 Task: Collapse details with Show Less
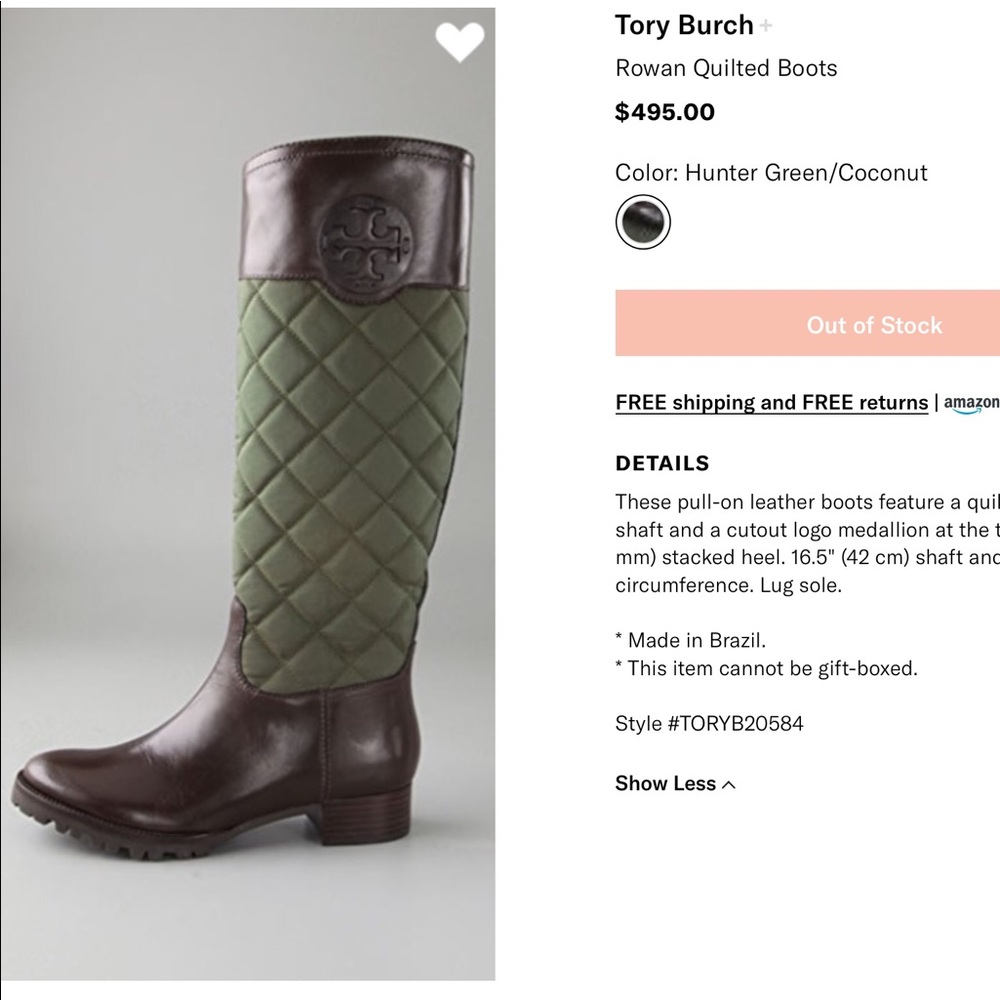666,784
